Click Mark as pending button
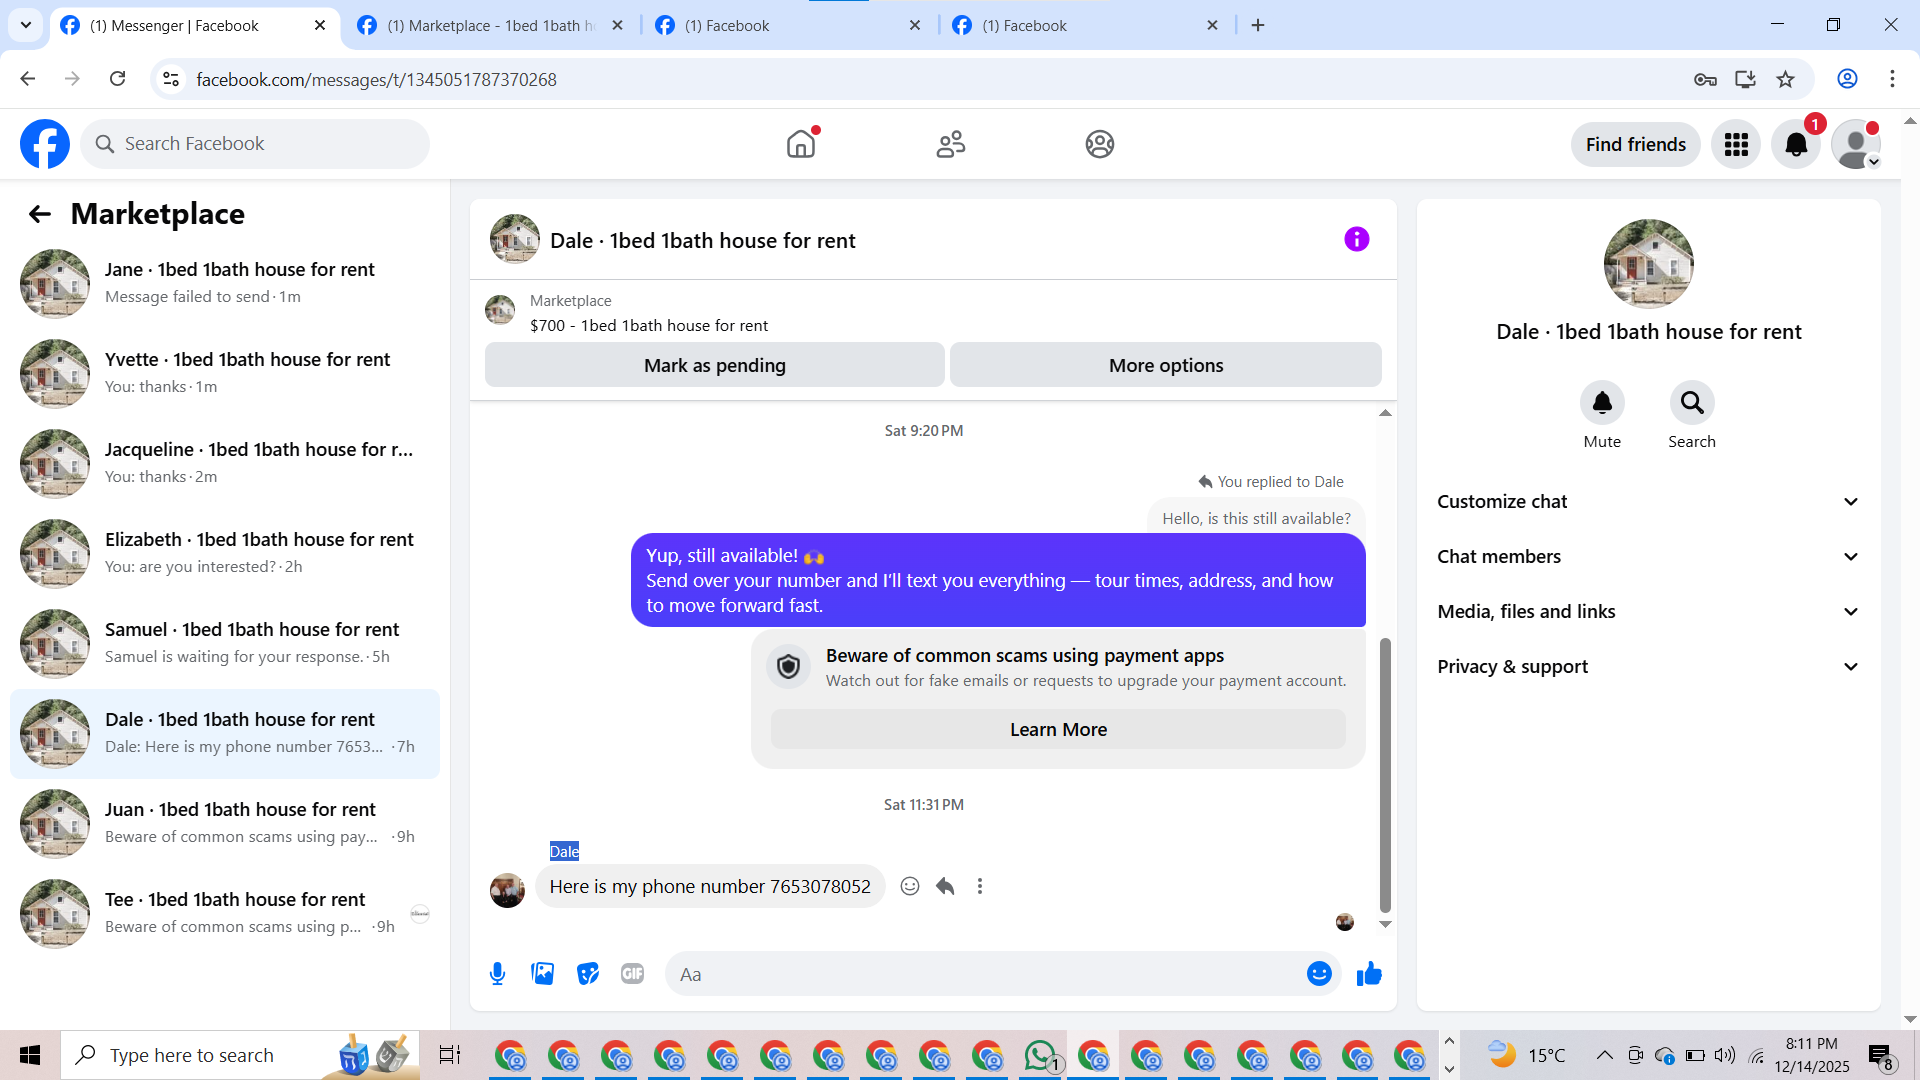 pyautogui.click(x=714, y=366)
